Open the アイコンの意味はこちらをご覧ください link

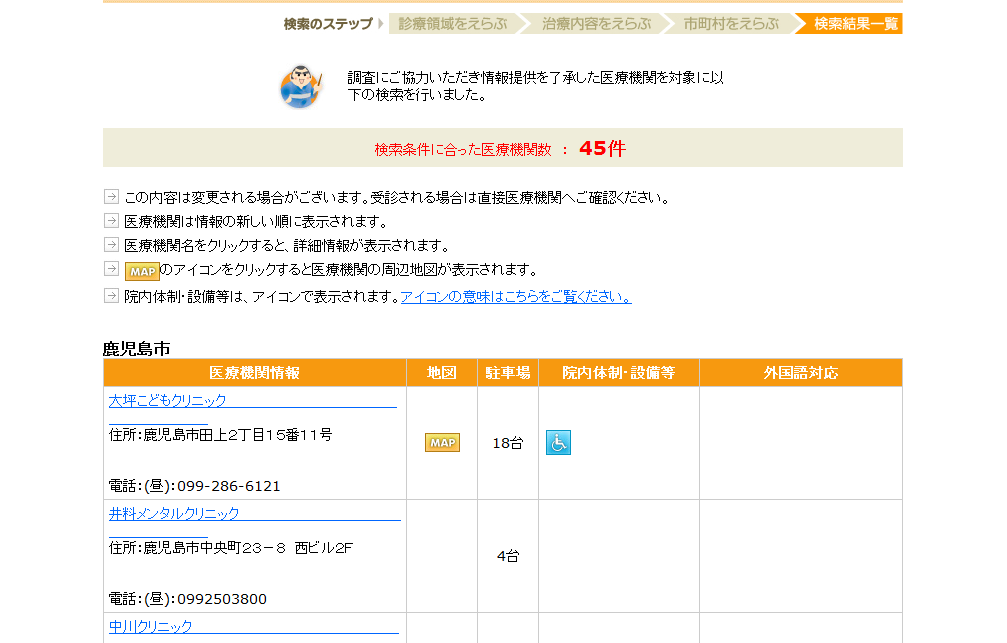[516, 296]
